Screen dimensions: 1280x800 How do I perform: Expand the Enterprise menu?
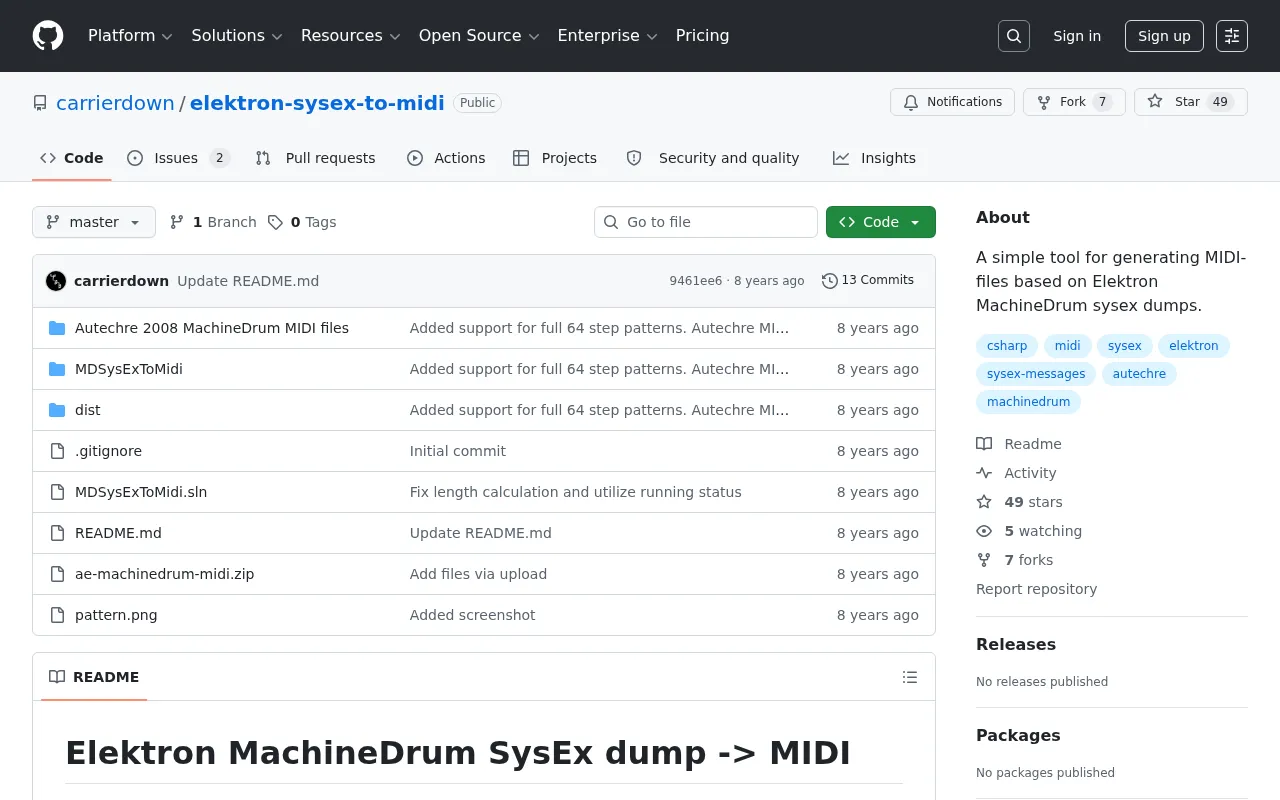607,36
